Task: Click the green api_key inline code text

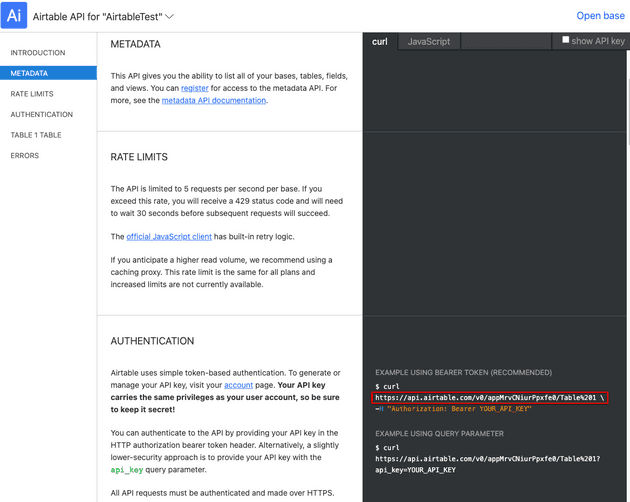Action: click(x=127, y=469)
